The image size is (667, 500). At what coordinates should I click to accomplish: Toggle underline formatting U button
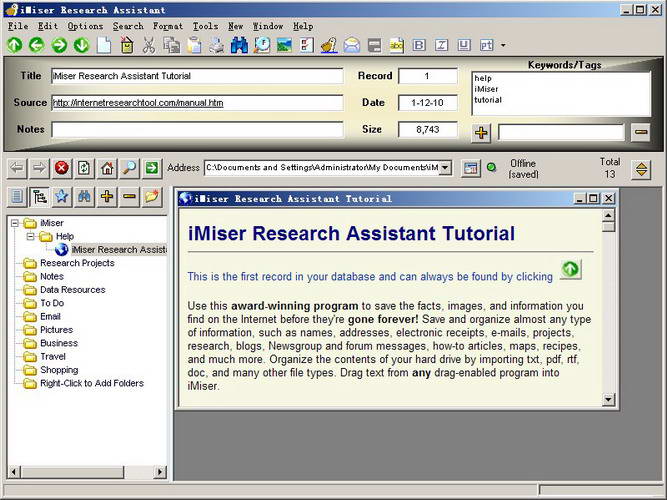pos(464,45)
